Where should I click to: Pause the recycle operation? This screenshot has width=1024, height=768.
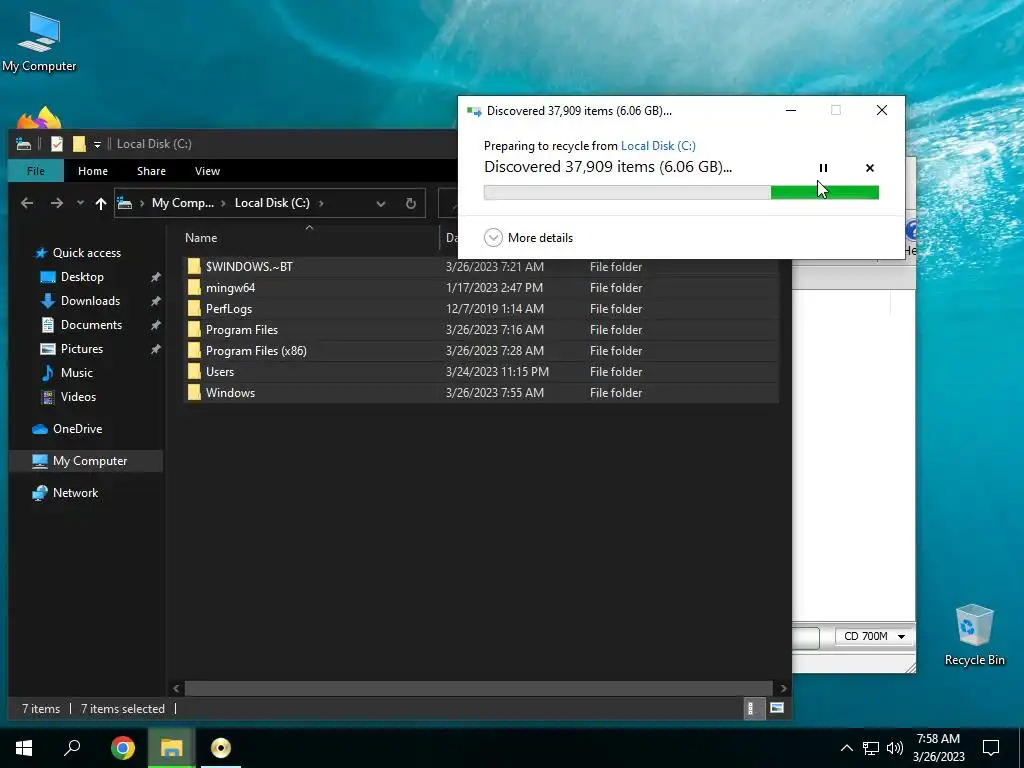823,168
